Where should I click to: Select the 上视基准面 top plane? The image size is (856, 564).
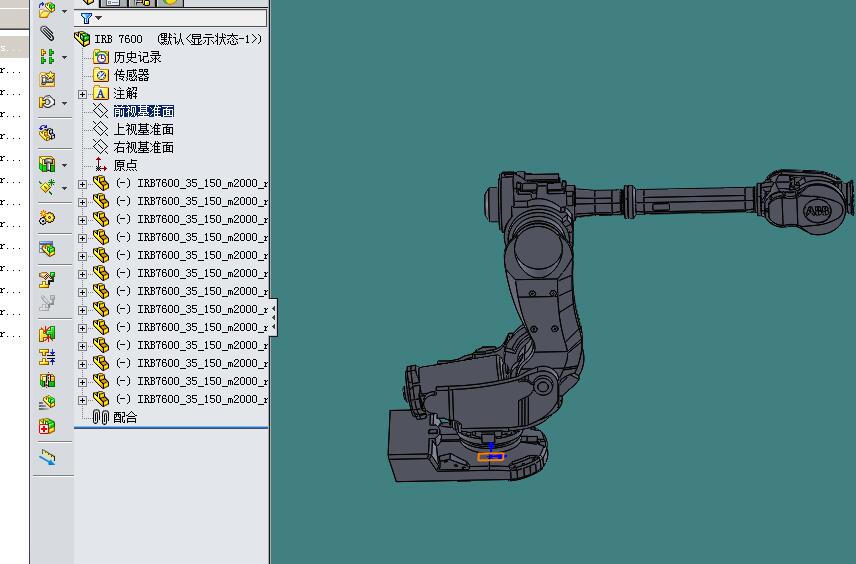pyautogui.click(x=143, y=129)
